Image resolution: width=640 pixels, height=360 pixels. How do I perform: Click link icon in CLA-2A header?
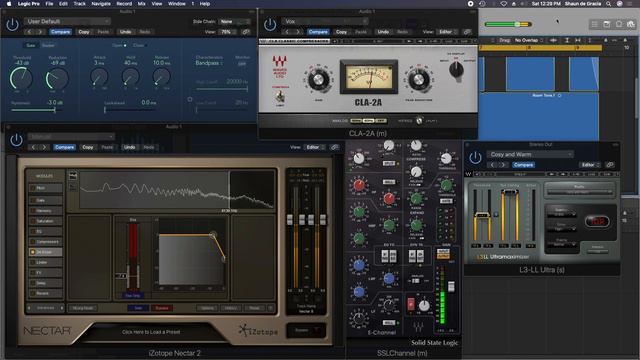(x=467, y=32)
